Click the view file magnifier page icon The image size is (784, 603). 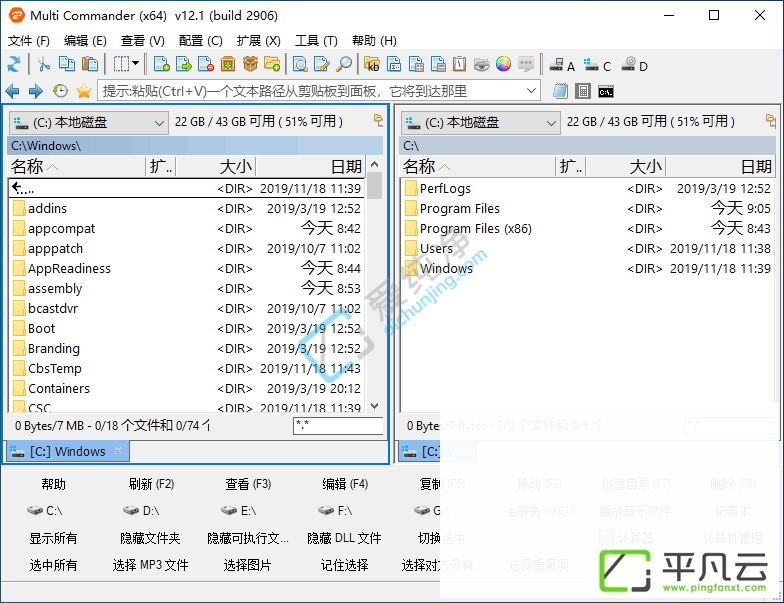coord(300,64)
